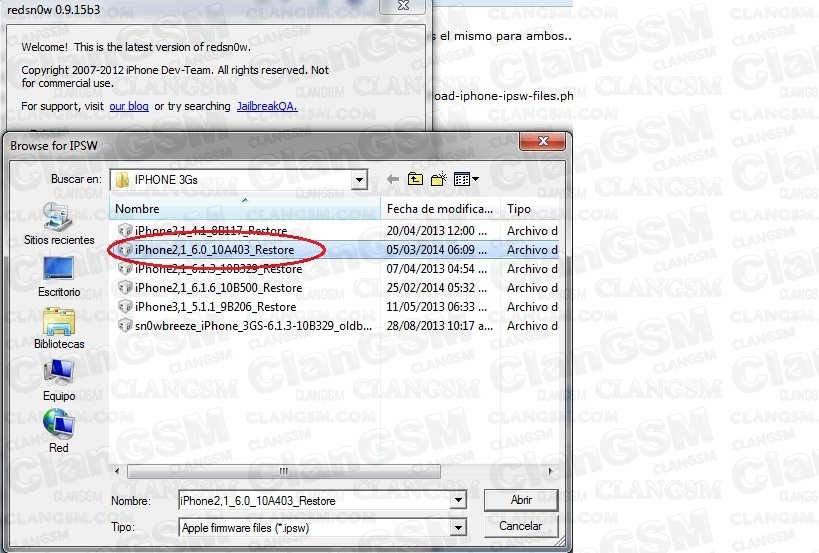
Task: Click date 25/02/2014 05:32 cell
Action: pyautogui.click(x=437, y=288)
